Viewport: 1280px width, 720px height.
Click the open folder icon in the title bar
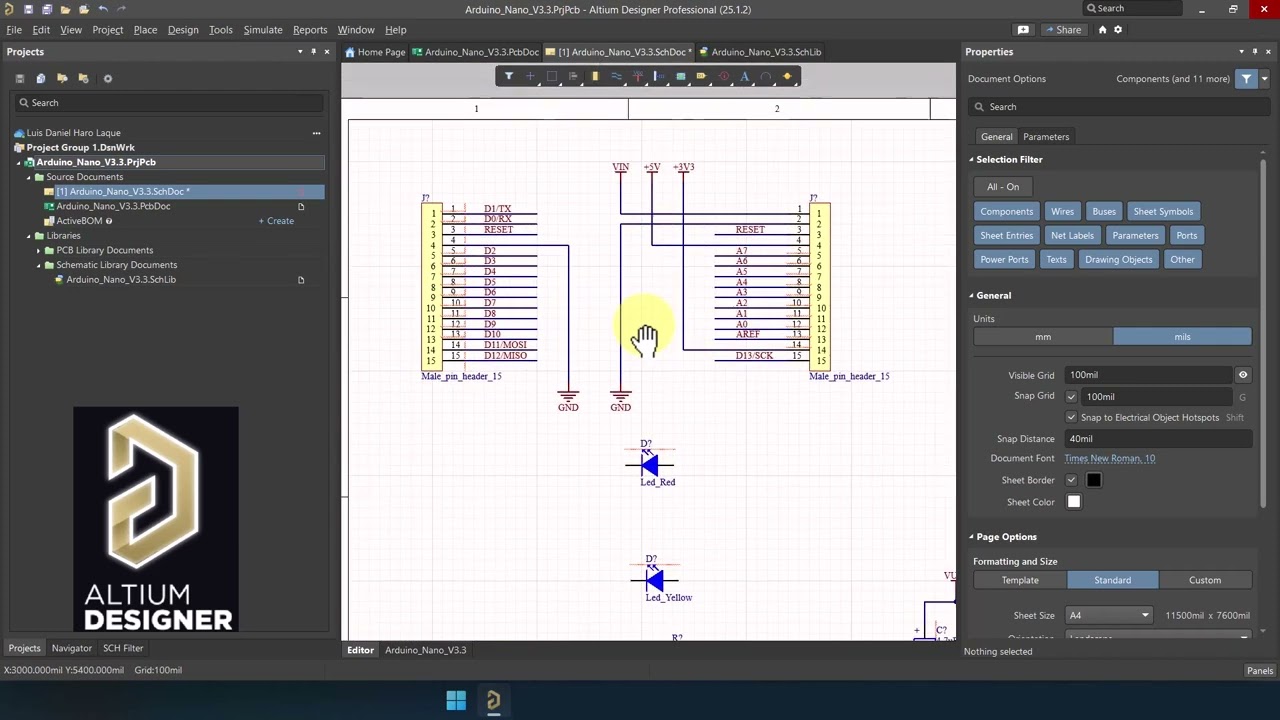[x=66, y=9]
